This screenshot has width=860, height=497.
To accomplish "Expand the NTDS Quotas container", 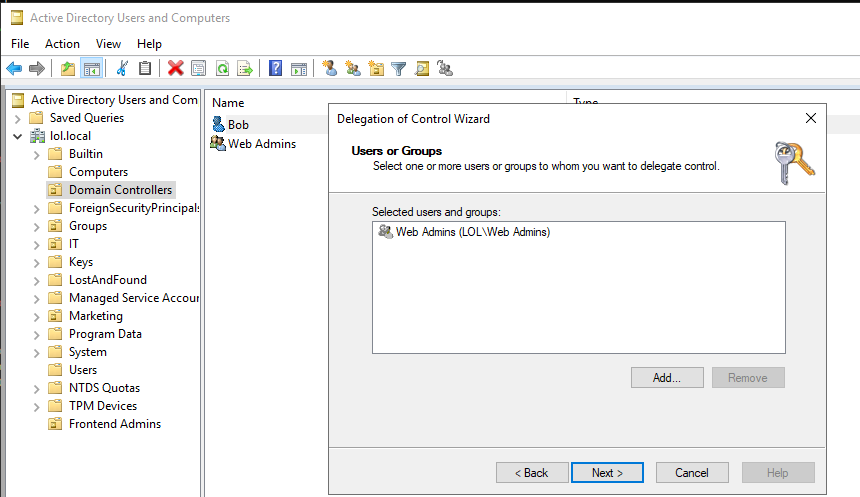I will tap(36, 389).
